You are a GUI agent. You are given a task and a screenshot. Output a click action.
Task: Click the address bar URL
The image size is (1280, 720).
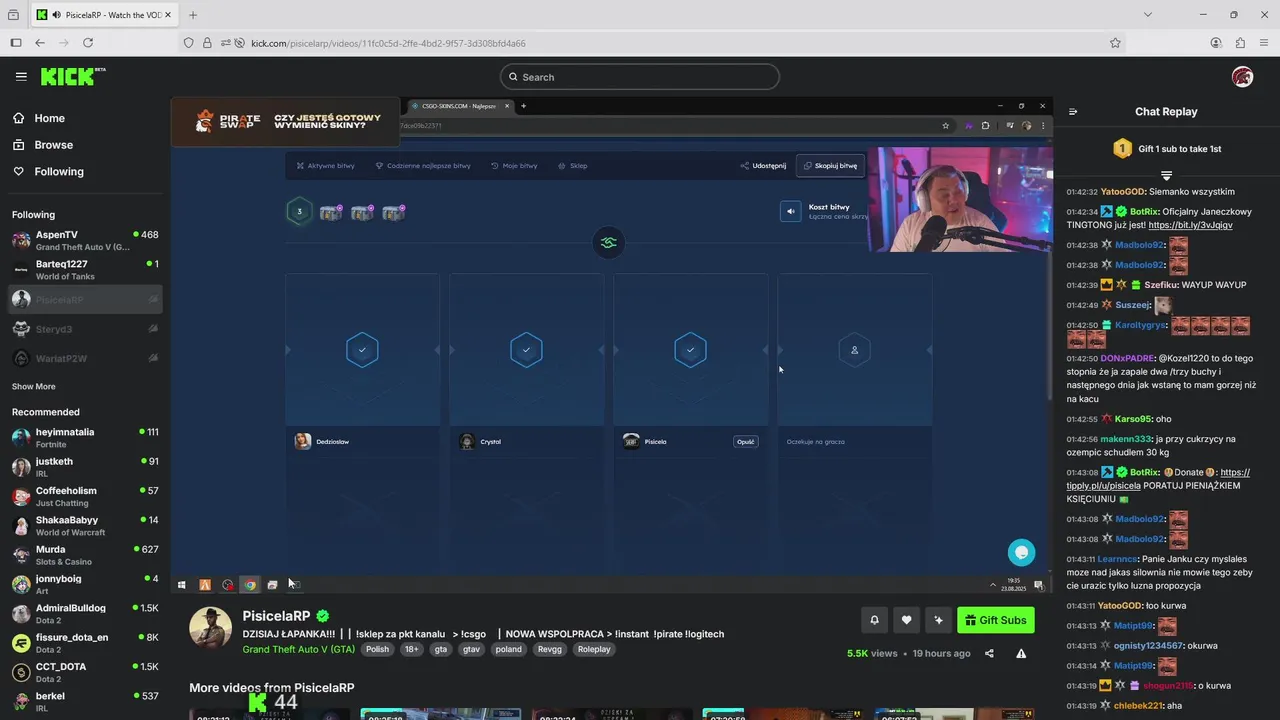tap(388, 43)
